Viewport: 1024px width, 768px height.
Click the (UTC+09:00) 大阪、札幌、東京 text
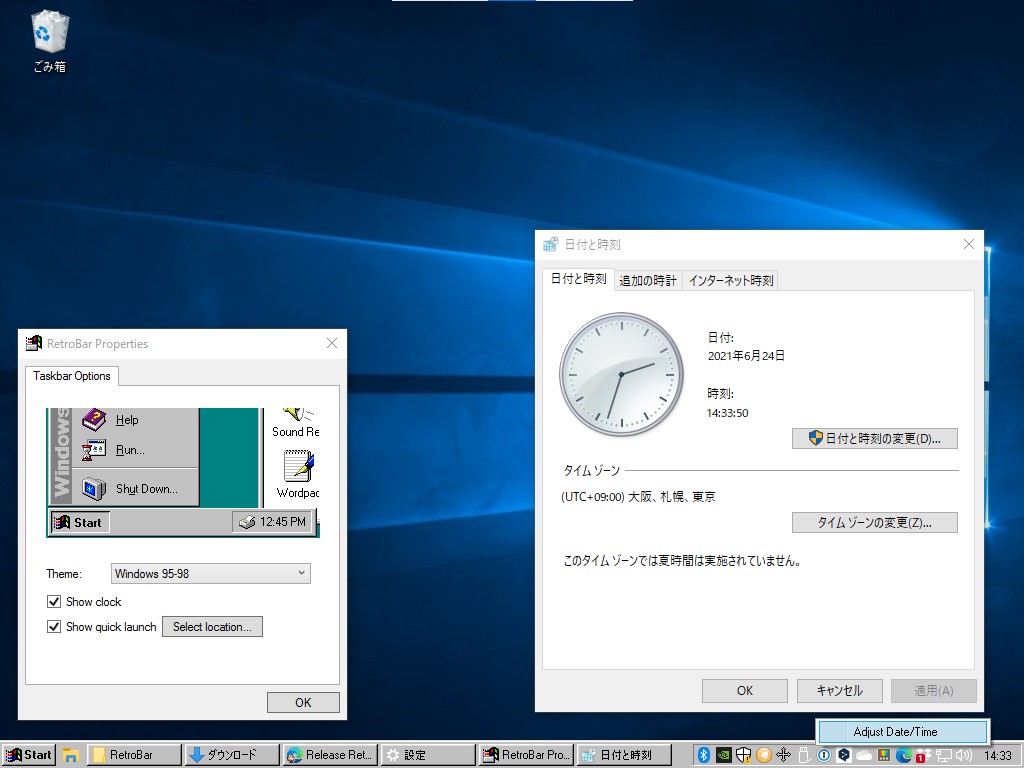[638, 496]
